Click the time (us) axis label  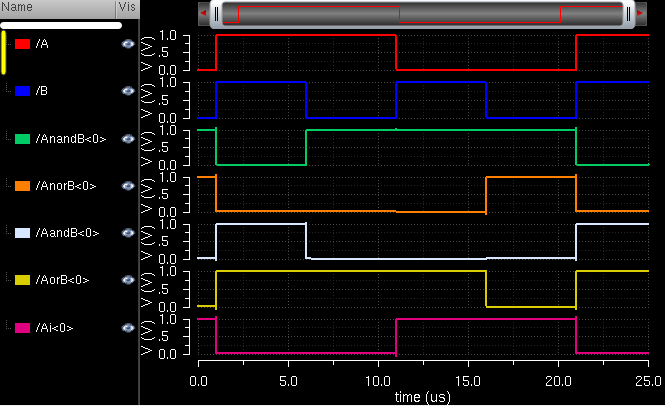point(422,397)
